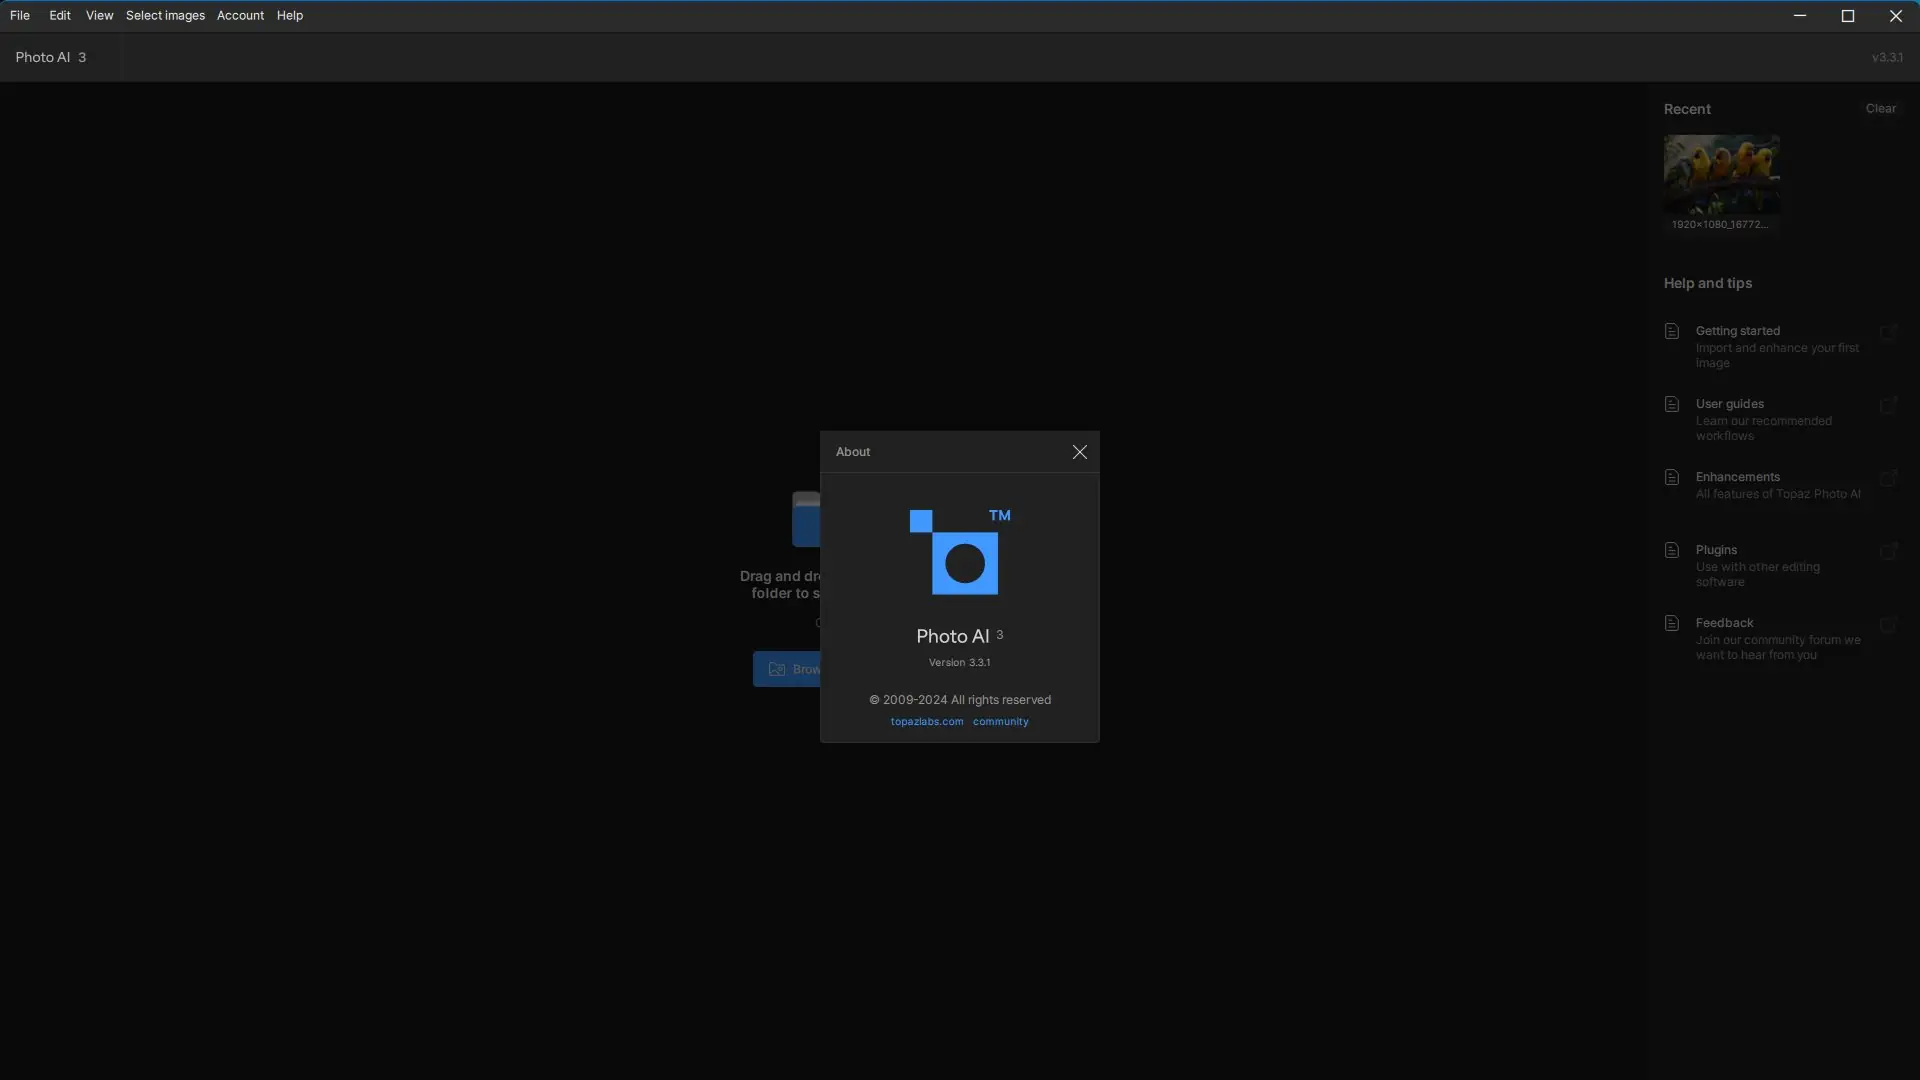1920x1080 pixels.
Task: Open the File menu
Action: pos(20,15)
